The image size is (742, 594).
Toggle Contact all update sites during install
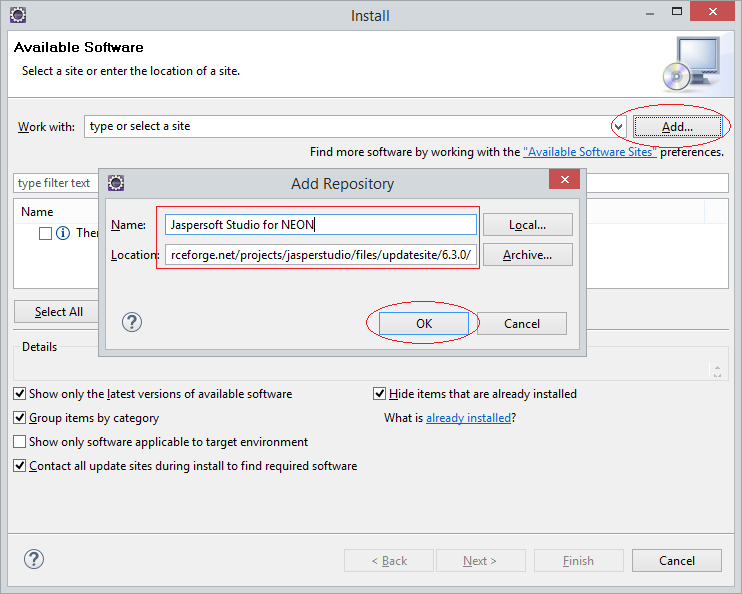tap(19, 466)
